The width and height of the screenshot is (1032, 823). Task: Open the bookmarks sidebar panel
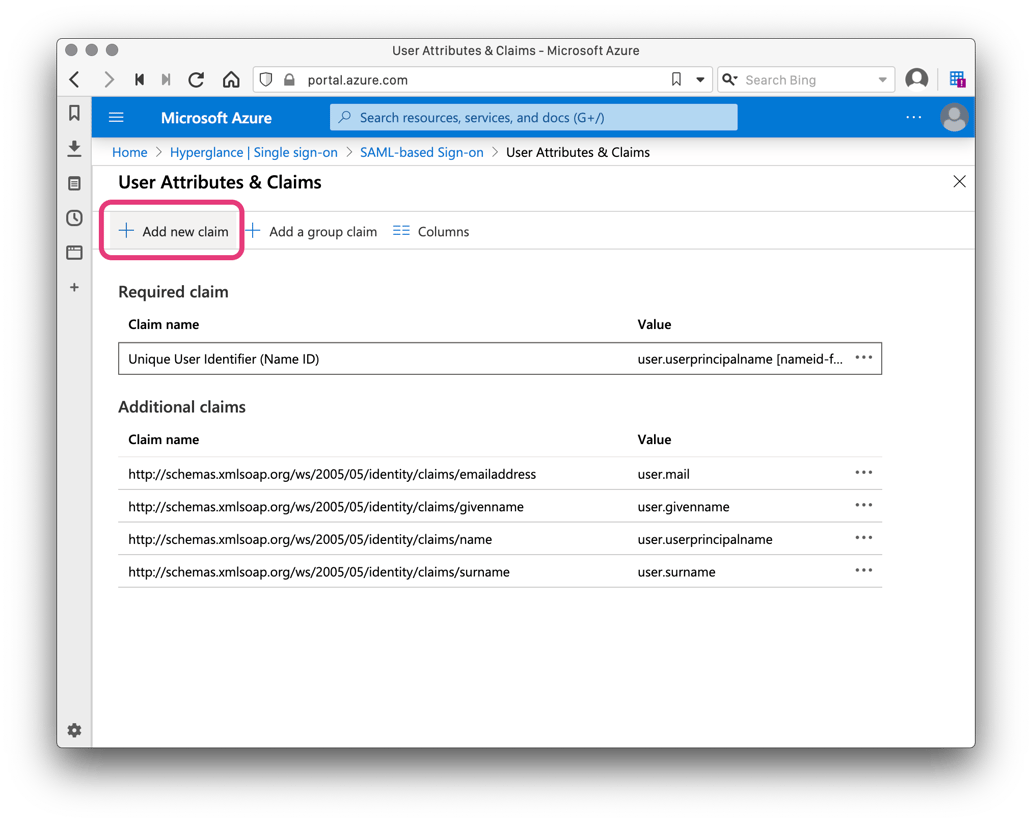[73, 113]
